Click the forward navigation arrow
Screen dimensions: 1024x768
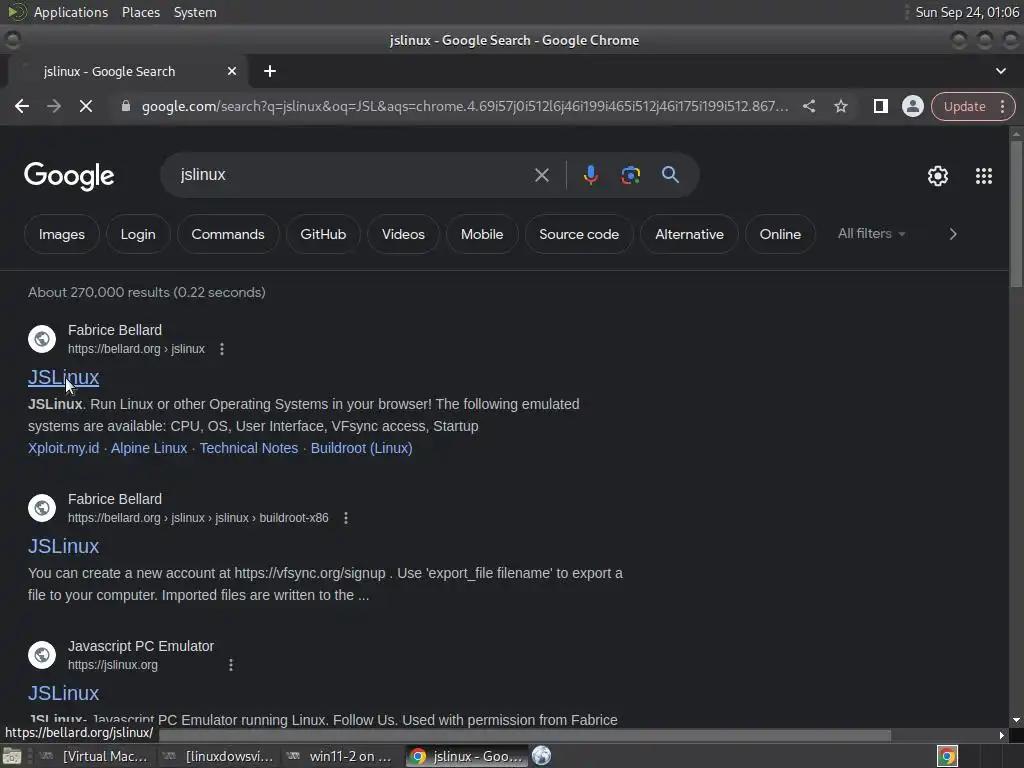click(x=54, y=106)
